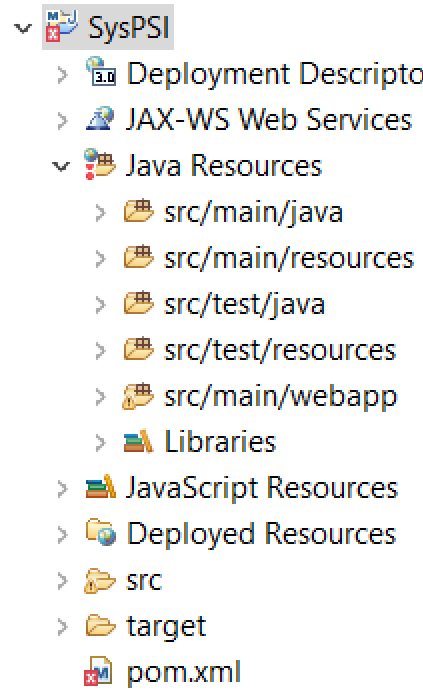The height and width of the screenshot is (700, 423).
Task: Expand the target folder arrow
Action: pos(62,626)
